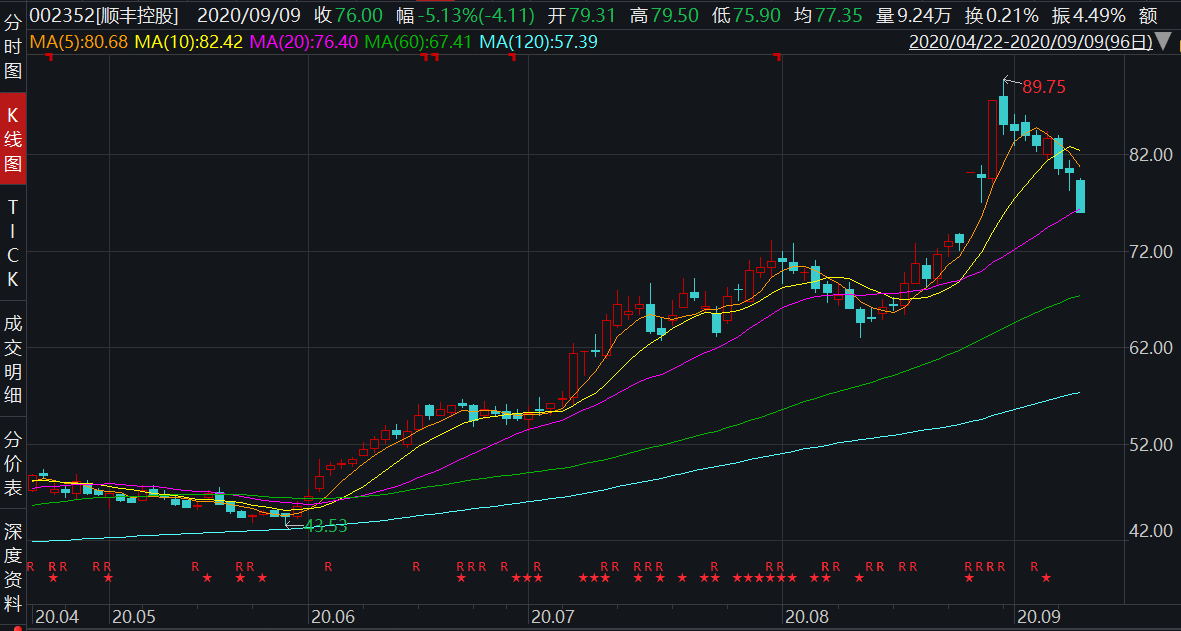Click the high price 高79.50

664,15
